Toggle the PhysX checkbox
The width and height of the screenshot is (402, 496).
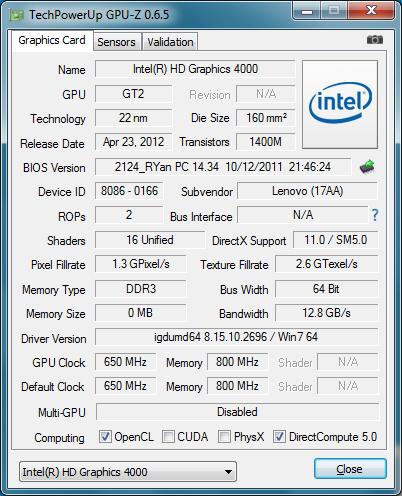point(224,436)
